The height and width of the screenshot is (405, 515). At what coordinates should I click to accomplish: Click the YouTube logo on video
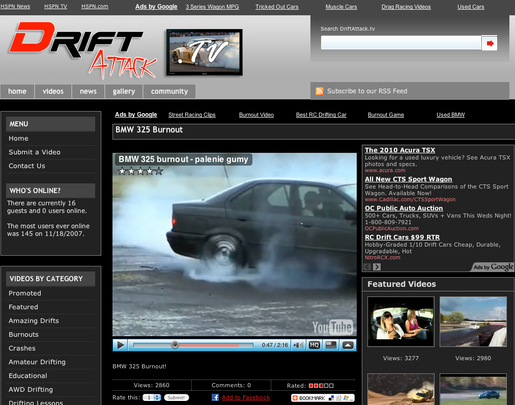tap(332, 327)
